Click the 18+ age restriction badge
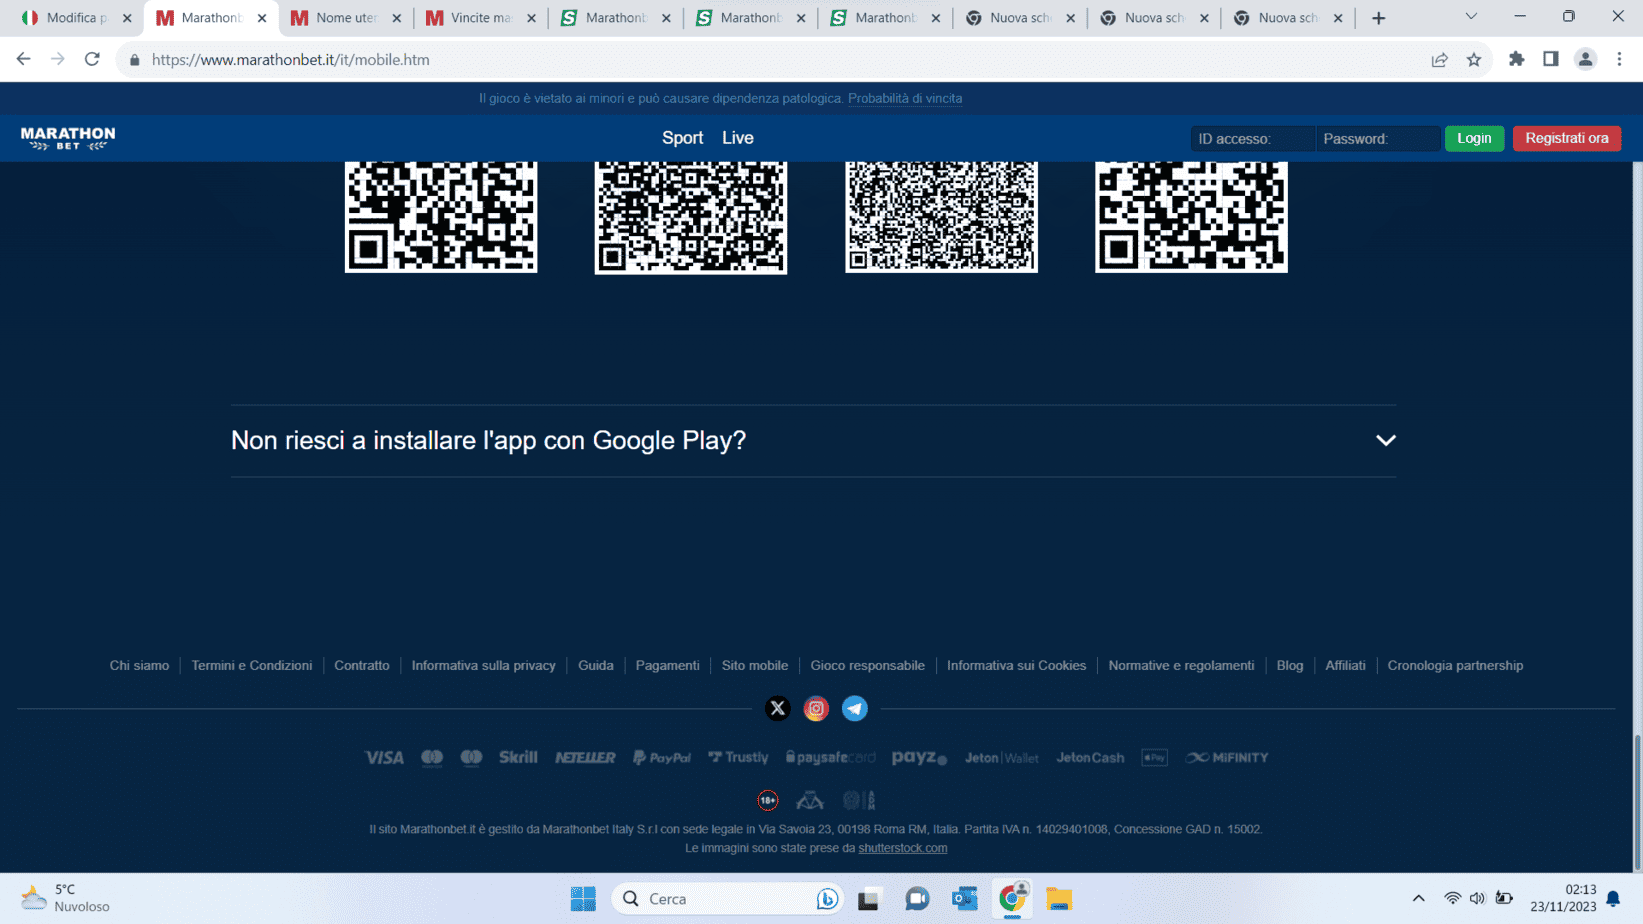The width and height of the screenshot is (1643, 924). [x=767, y=800]
